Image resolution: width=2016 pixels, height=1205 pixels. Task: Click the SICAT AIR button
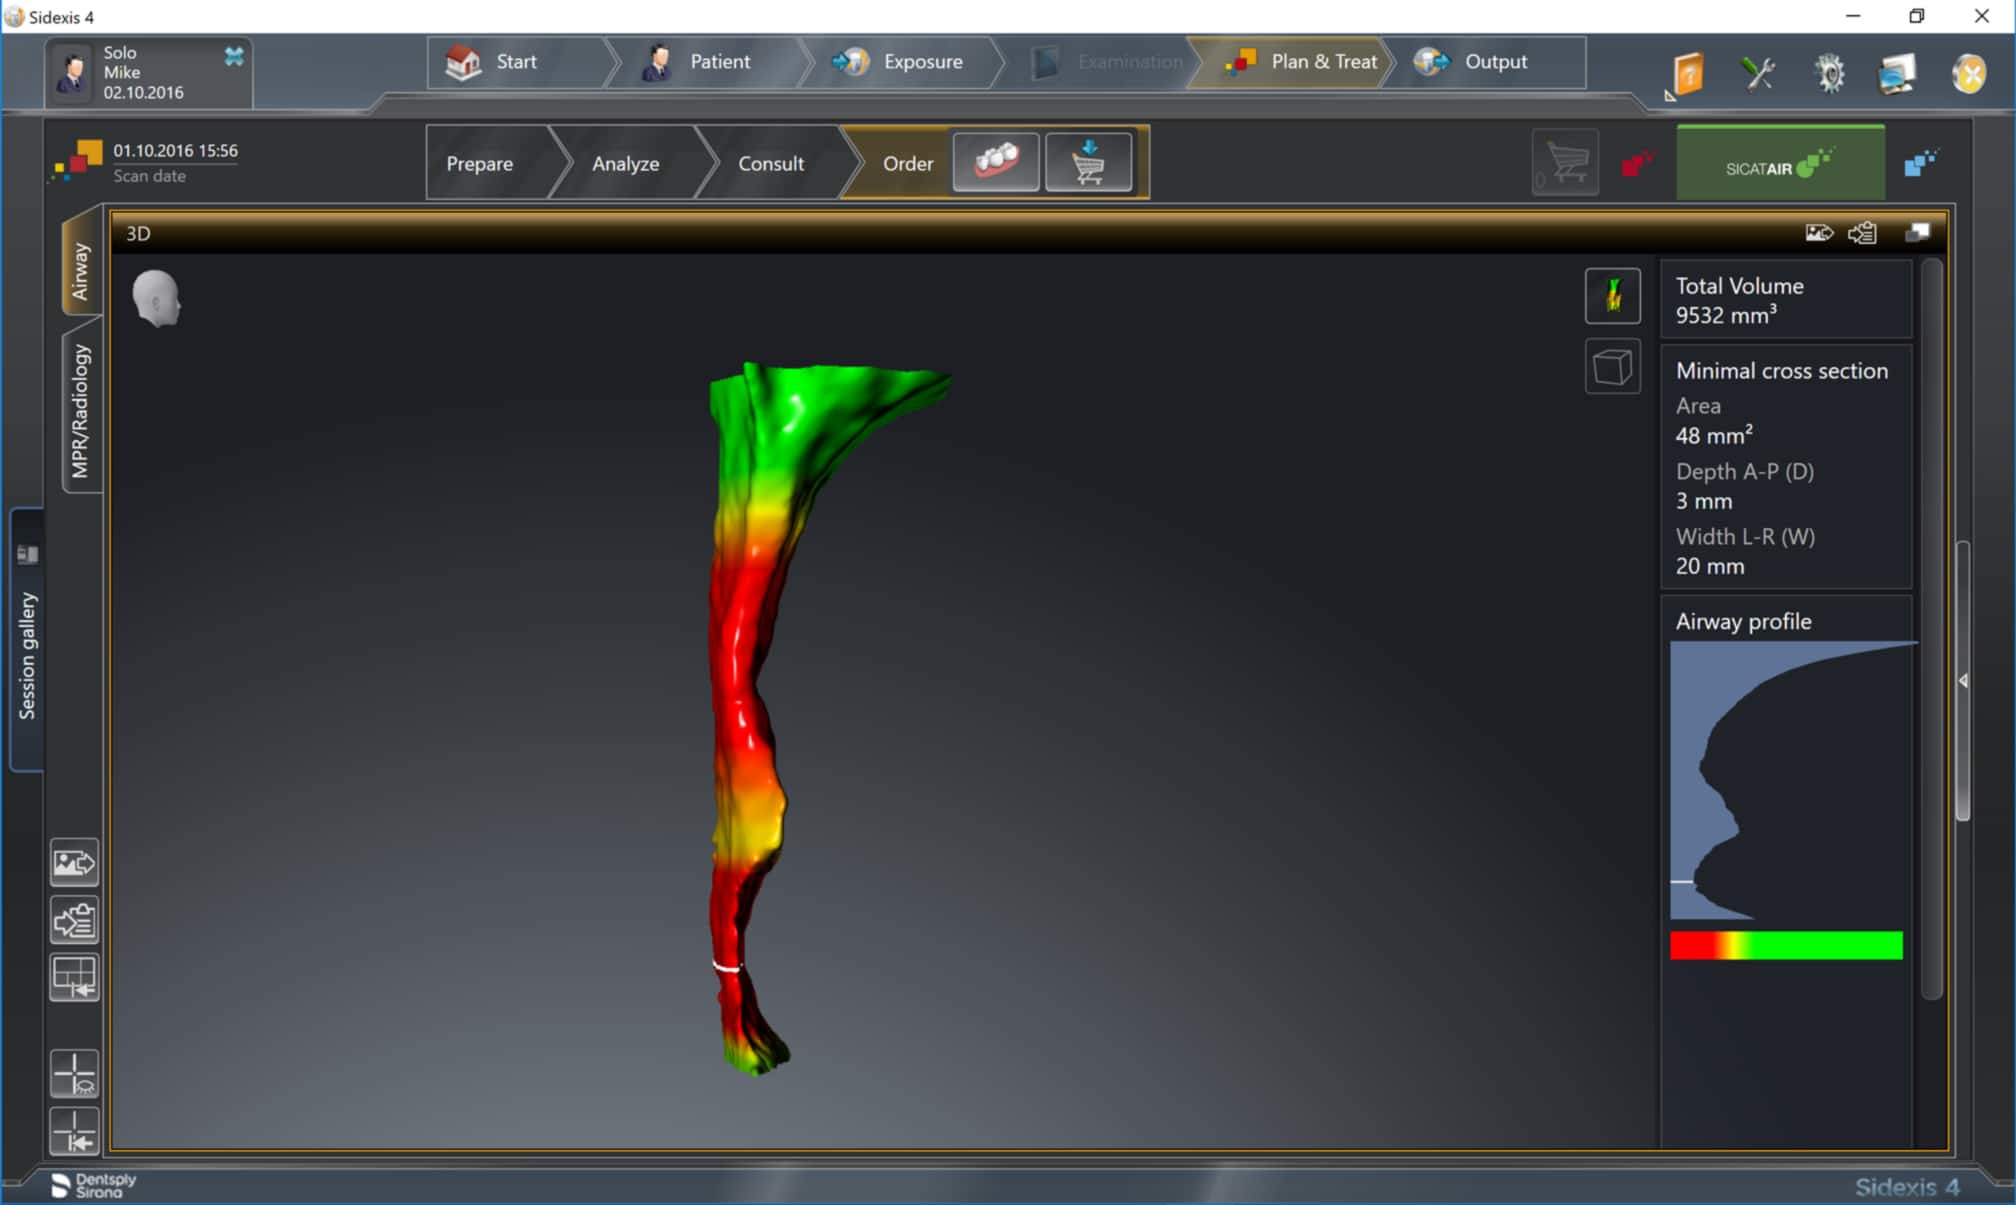click(1780, 165)
